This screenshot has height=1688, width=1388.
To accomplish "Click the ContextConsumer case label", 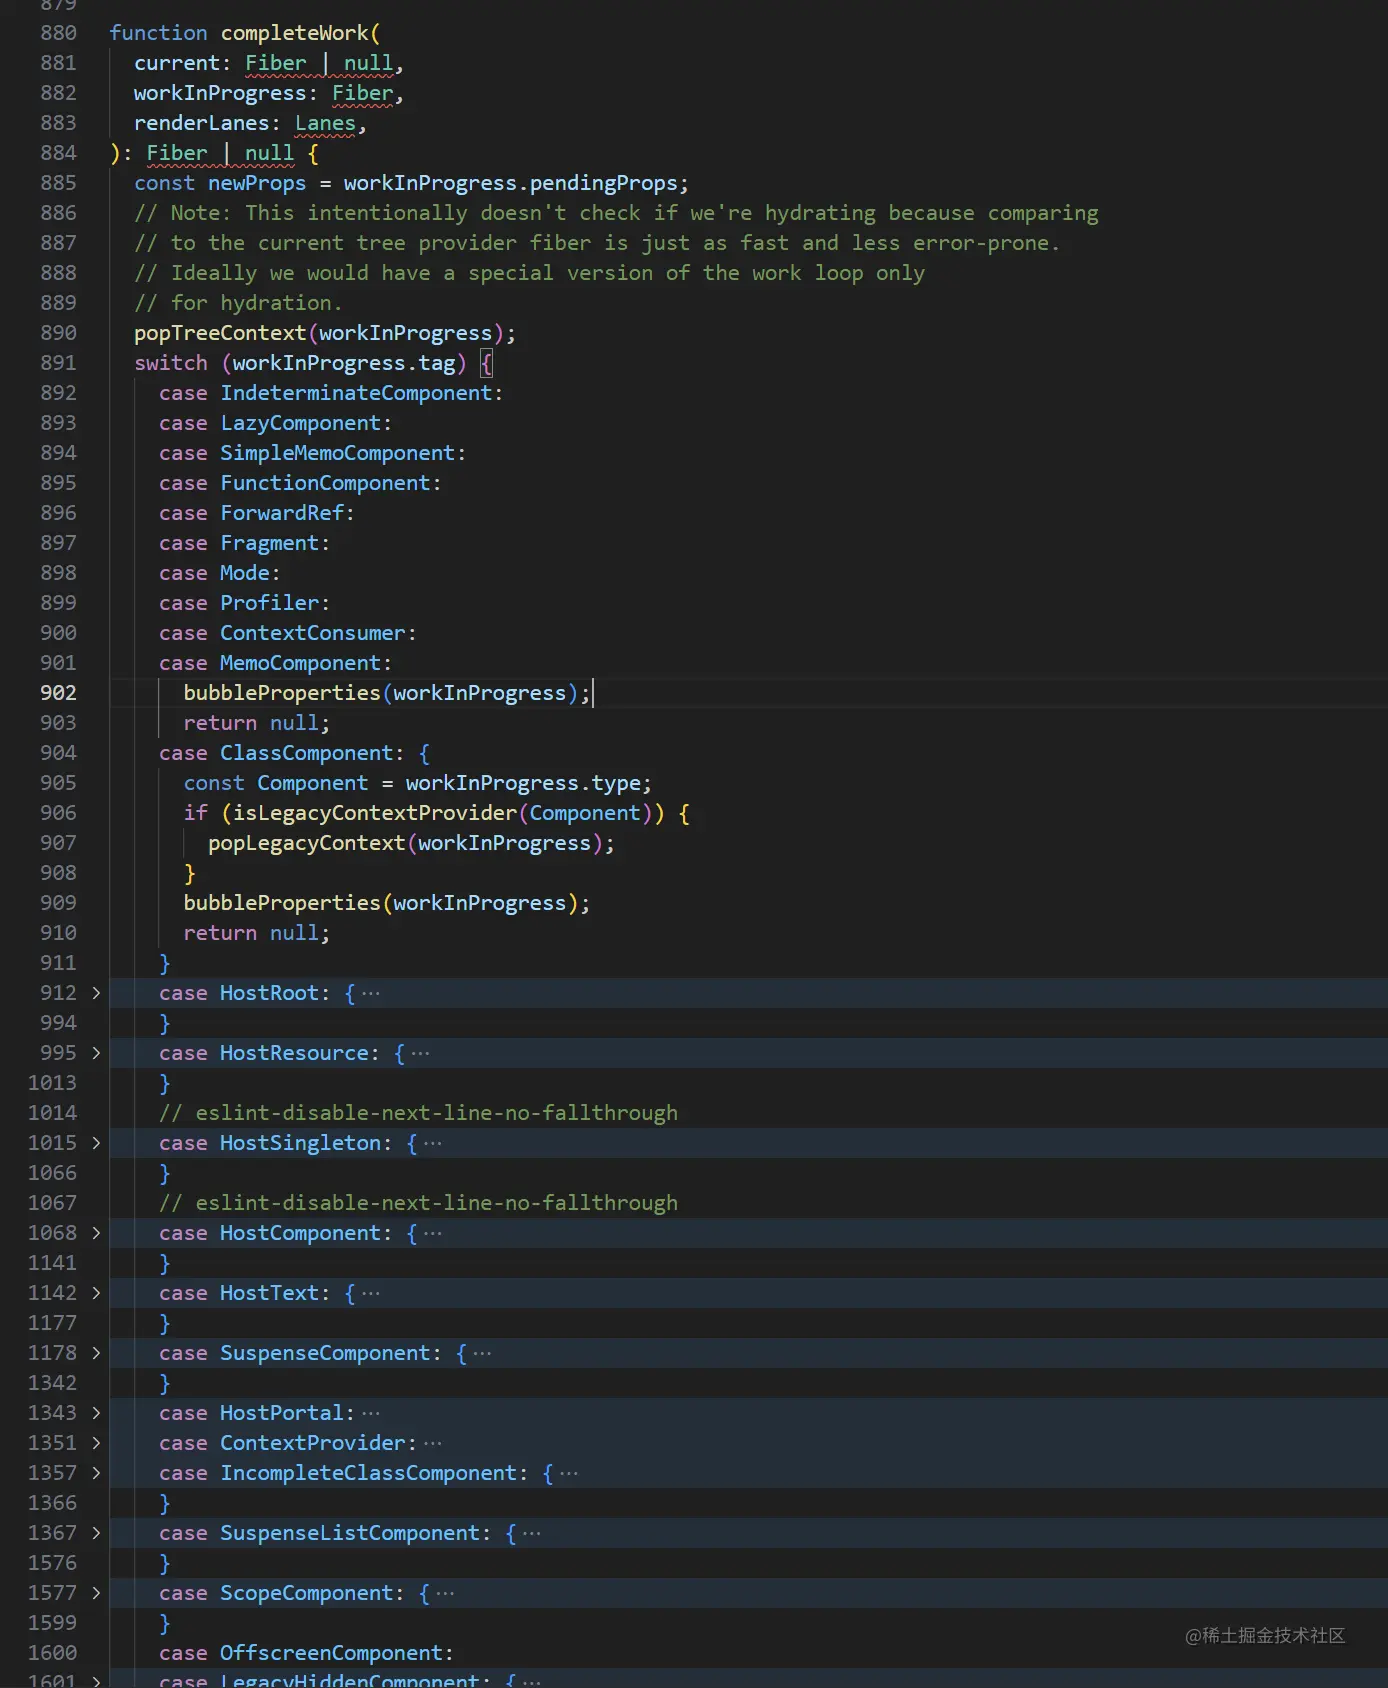I will tap(313, 633).
